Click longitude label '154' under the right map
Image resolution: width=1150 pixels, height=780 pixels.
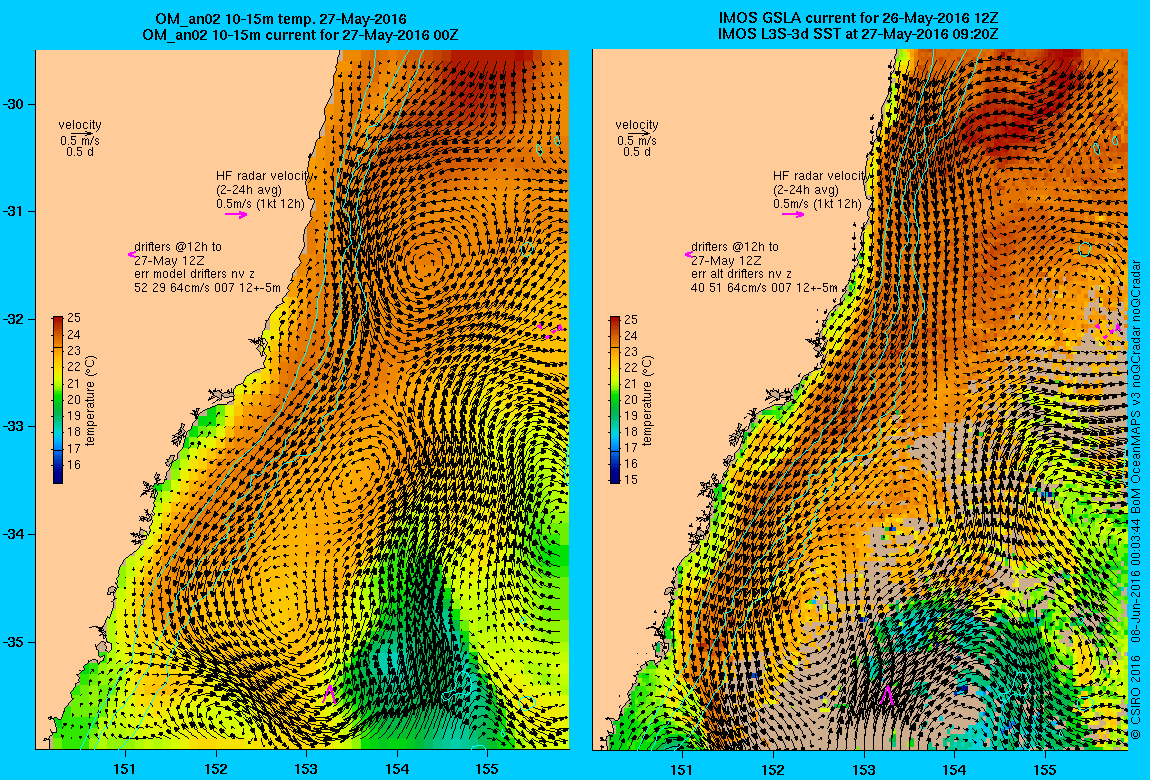coord(953,770)
